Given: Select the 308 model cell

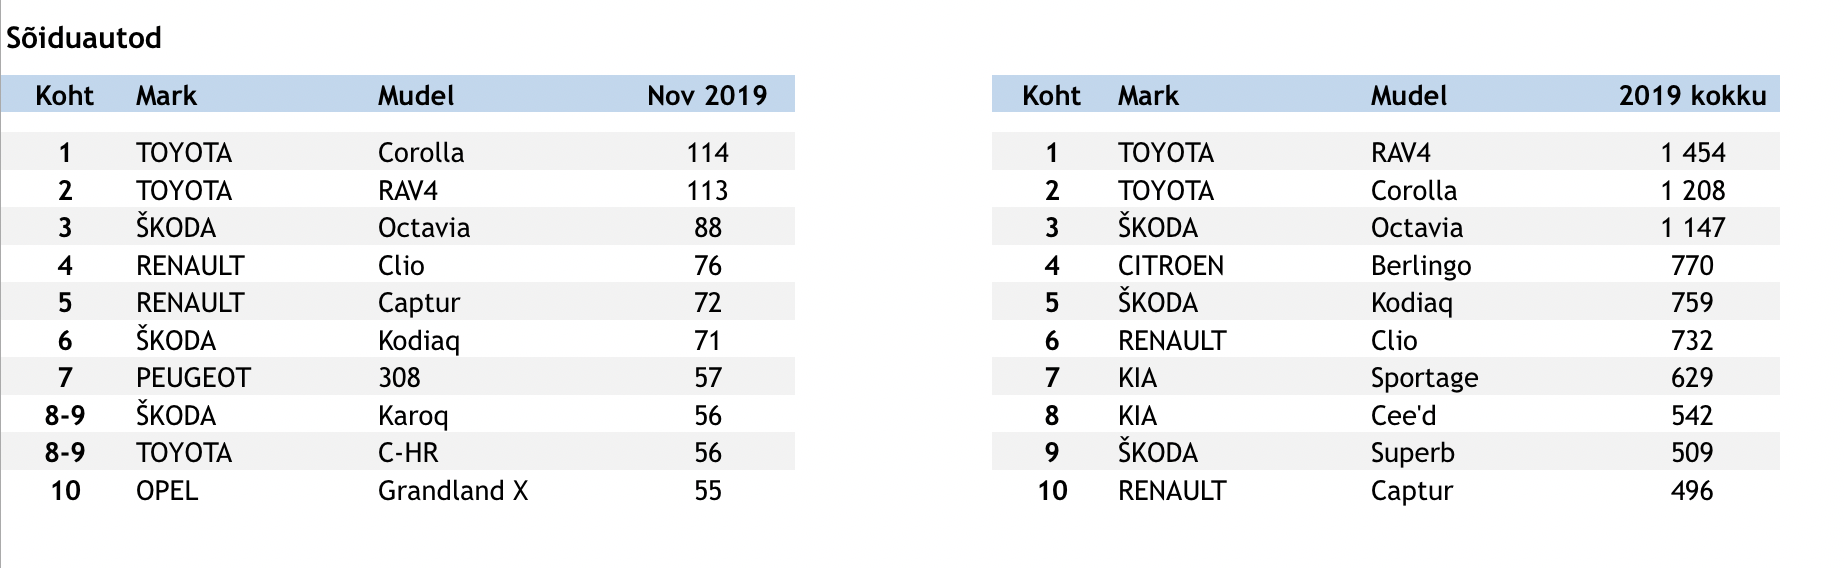Looking at the screenshot, I should 399,378.
